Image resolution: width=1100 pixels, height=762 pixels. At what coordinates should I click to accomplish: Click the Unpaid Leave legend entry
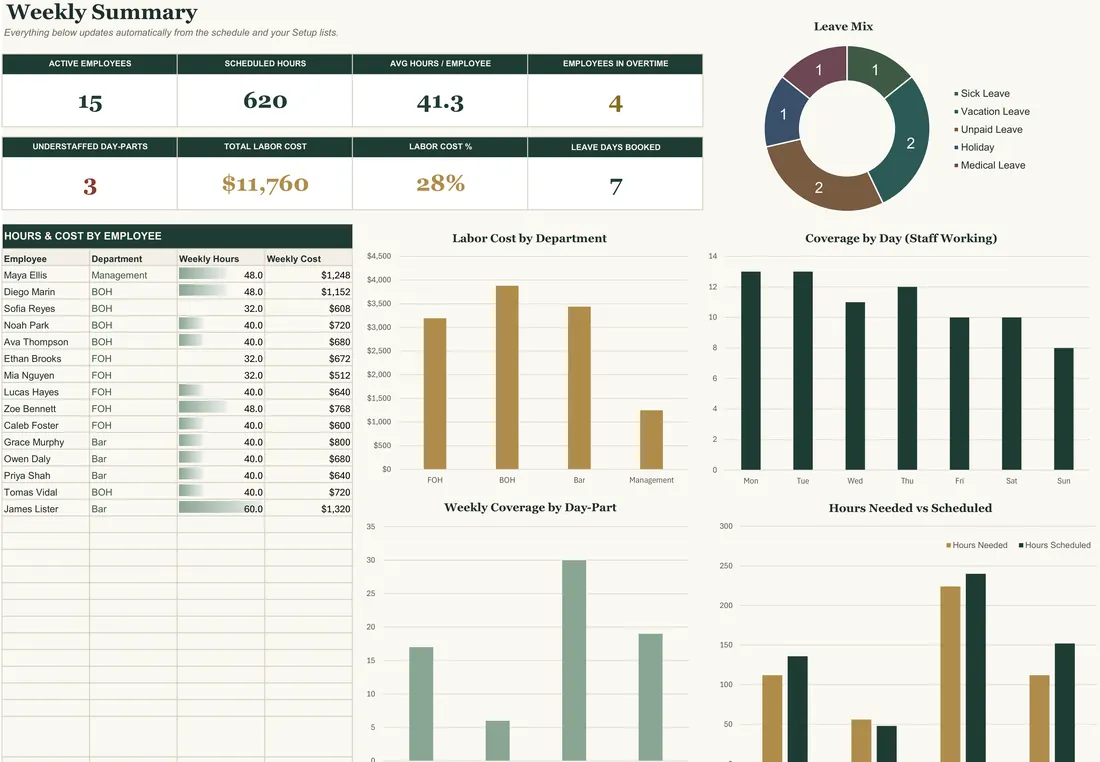988,130
